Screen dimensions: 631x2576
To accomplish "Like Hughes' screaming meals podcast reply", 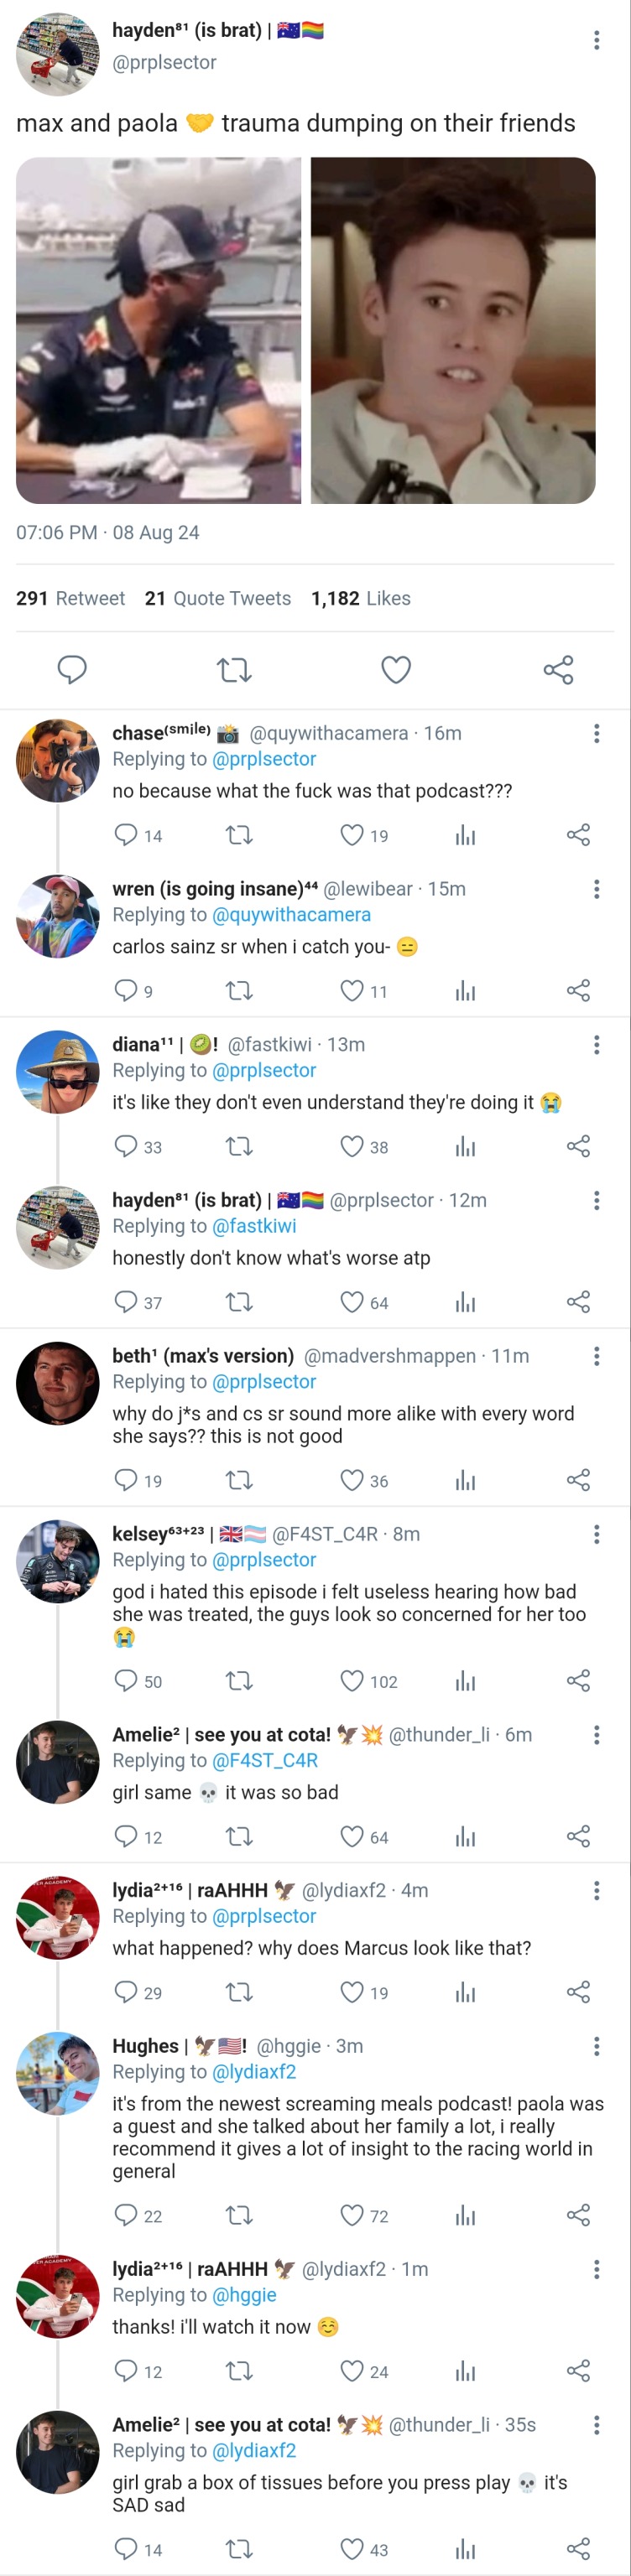I will pos(352,2215).
